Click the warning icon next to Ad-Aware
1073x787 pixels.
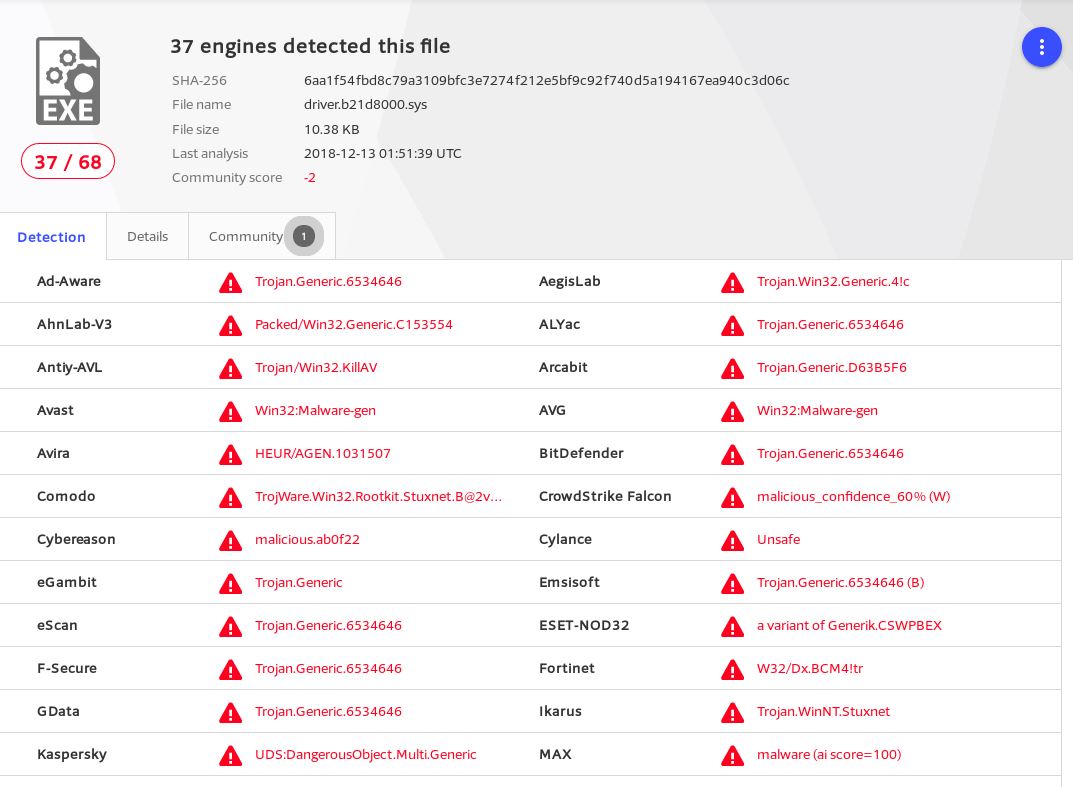coord(230,283)
